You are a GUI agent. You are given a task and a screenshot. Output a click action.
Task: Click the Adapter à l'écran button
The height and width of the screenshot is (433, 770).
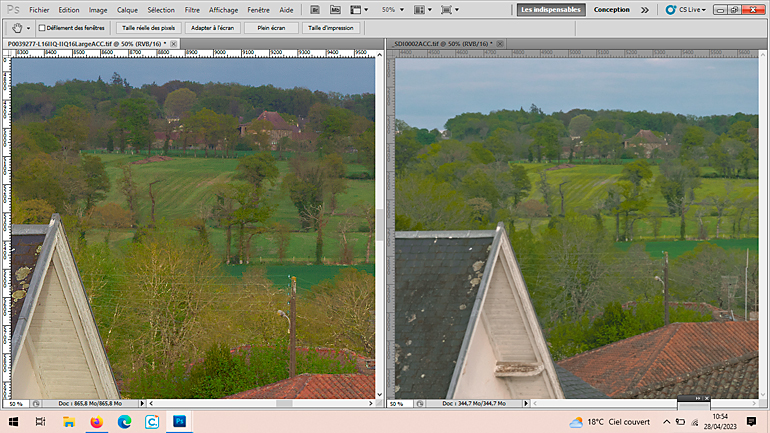212,28
